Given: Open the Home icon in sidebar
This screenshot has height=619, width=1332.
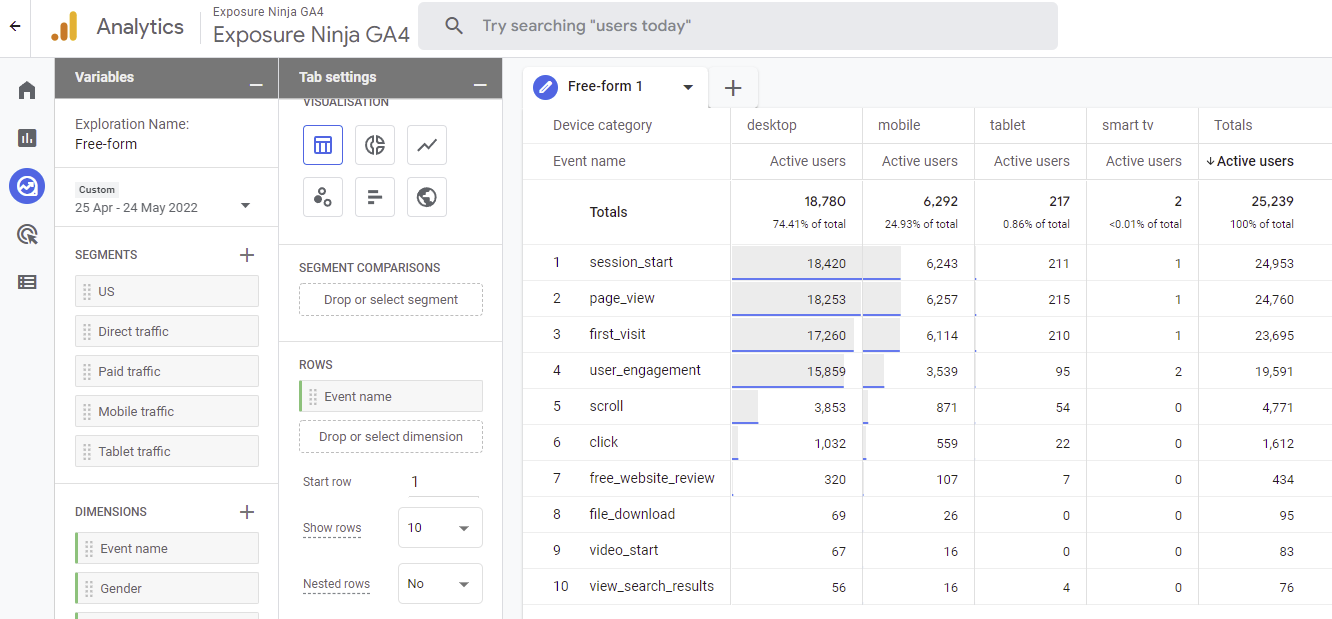Looking at the screenshot, I should [27, 90].
